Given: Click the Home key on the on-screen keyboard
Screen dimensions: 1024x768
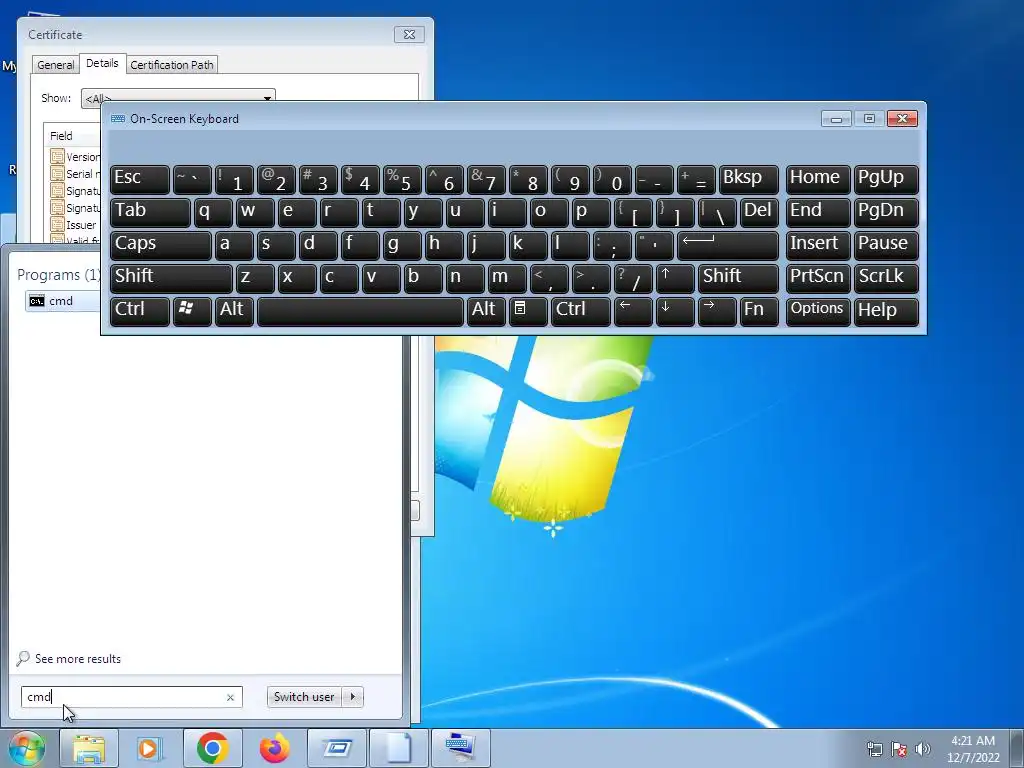Looking at the screenshot, I should pyautogui.click(x=818, y=180).
